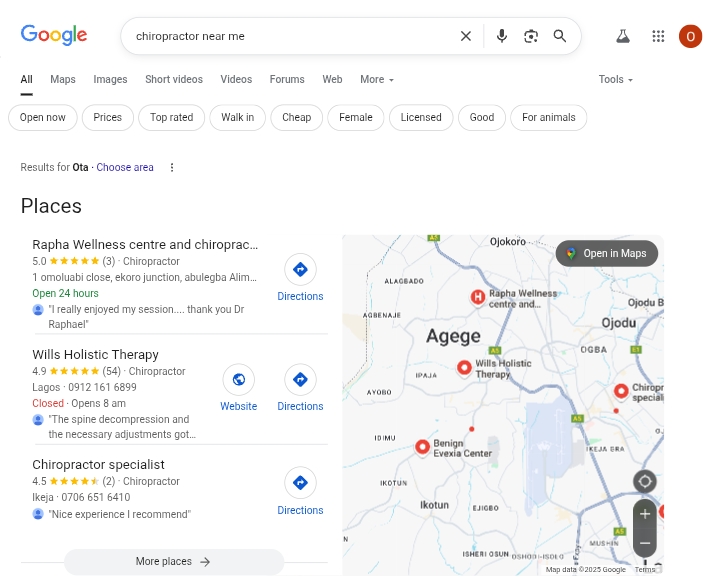
Task: Click the map Terms link
Action: (x=645, y=570)
